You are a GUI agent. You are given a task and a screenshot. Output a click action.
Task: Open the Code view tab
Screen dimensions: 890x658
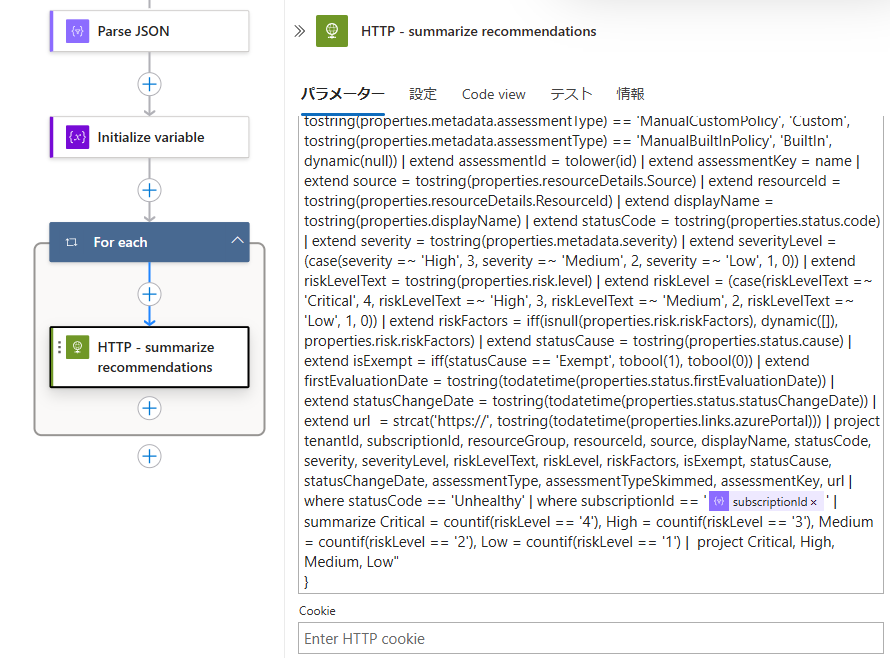493,94
